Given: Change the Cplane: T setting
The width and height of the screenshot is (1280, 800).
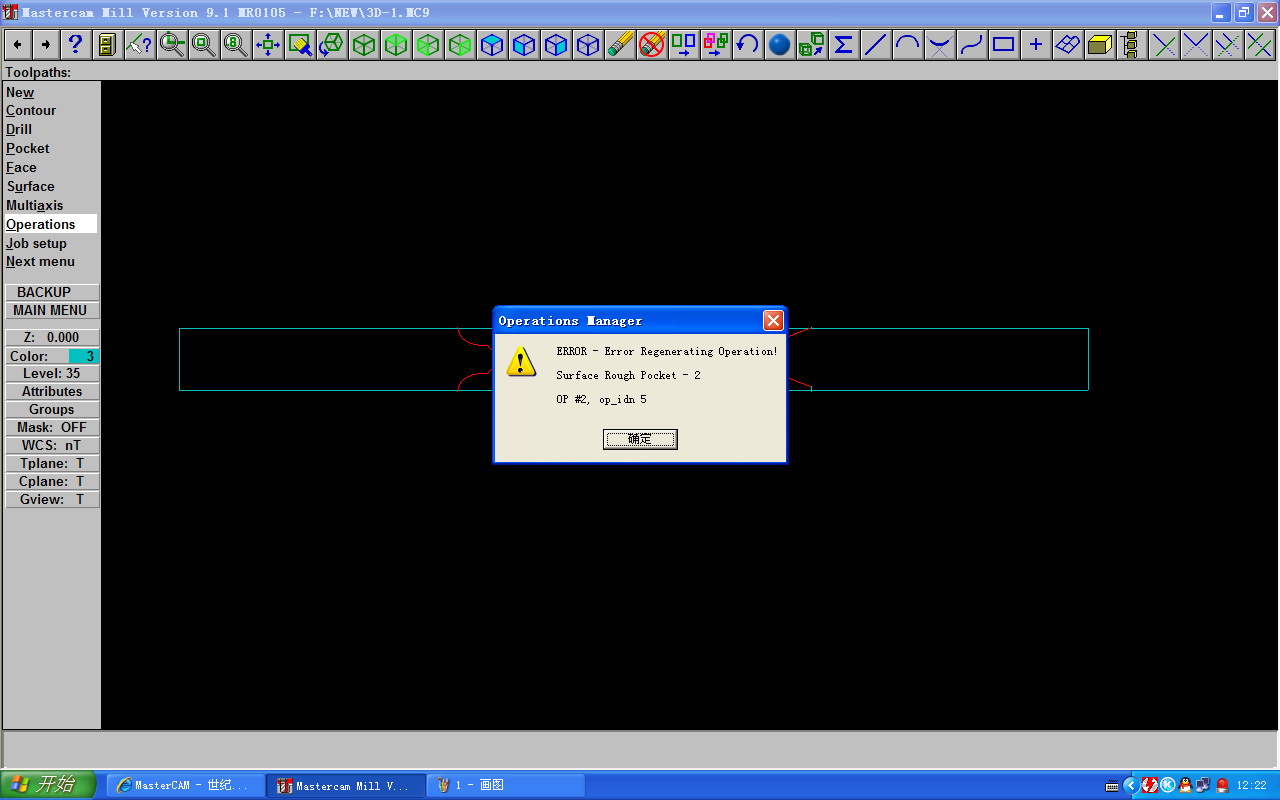Looking at the screenshot, I should pyautogui.click(x=52, y=481).
